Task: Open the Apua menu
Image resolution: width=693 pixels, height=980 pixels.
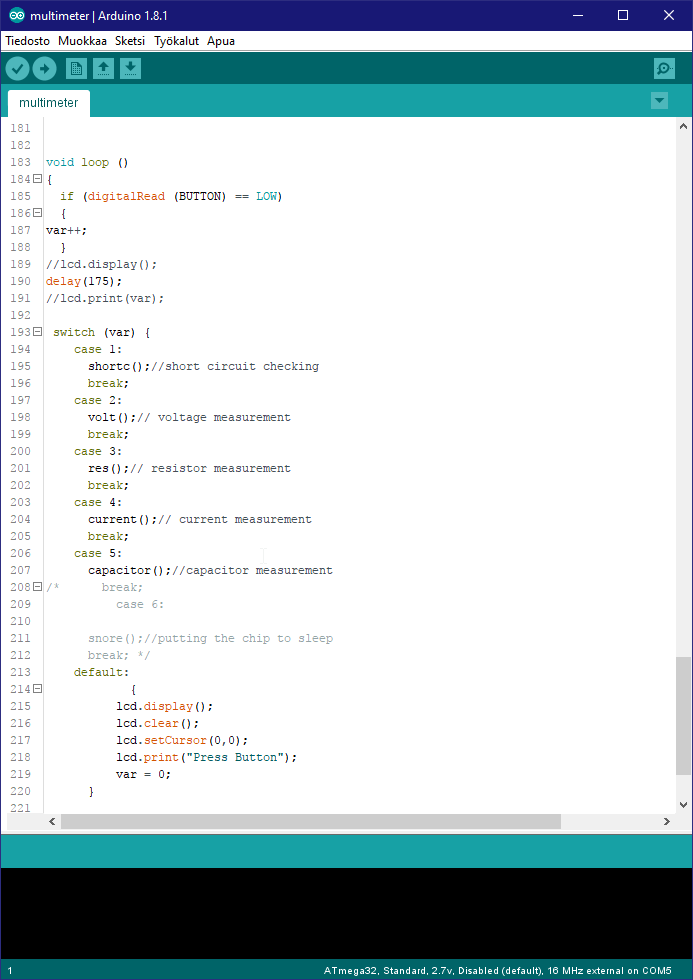Action: [221, 41]
